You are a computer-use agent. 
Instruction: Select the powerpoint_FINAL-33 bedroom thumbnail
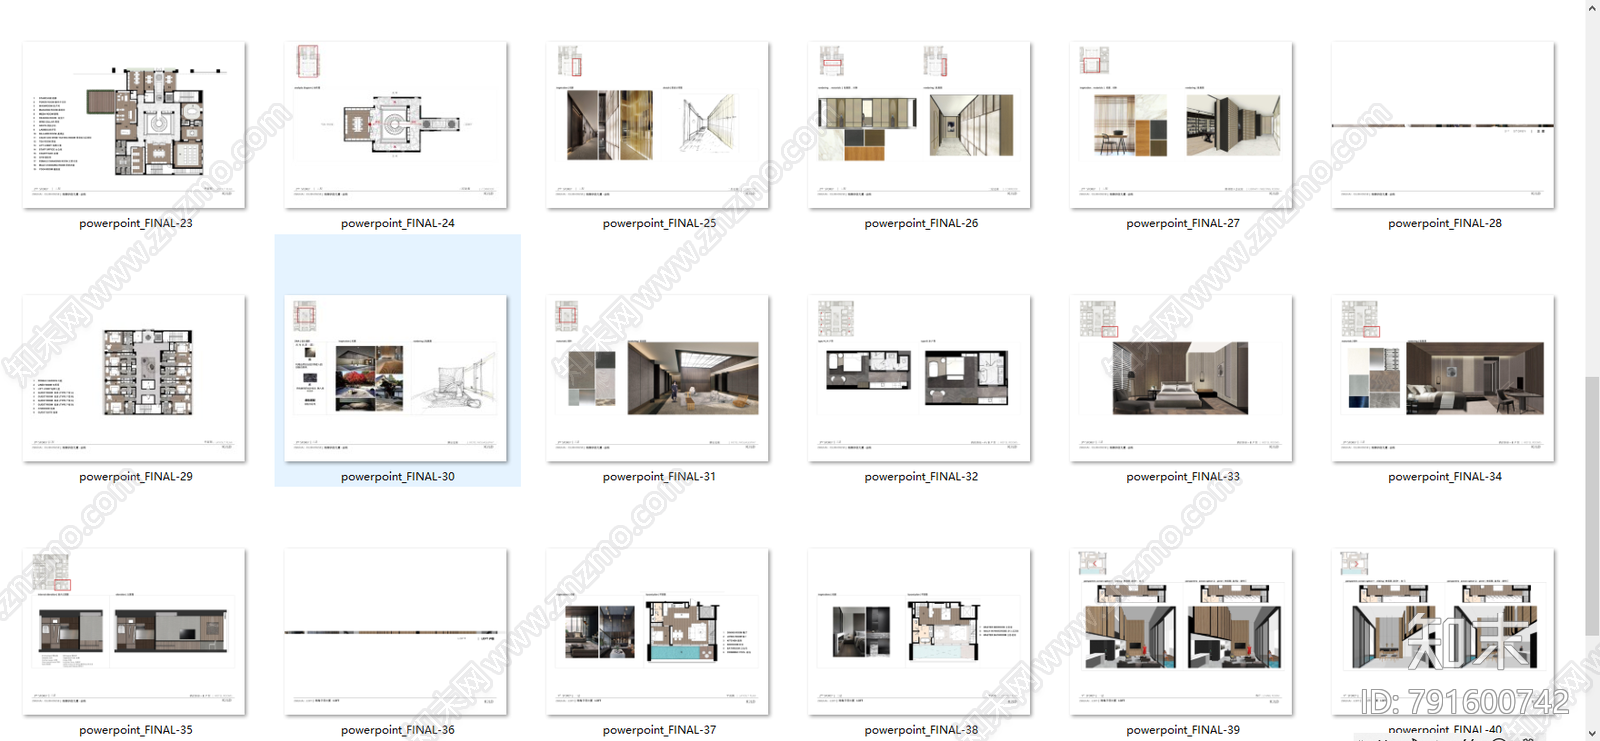coord(1181,378)
